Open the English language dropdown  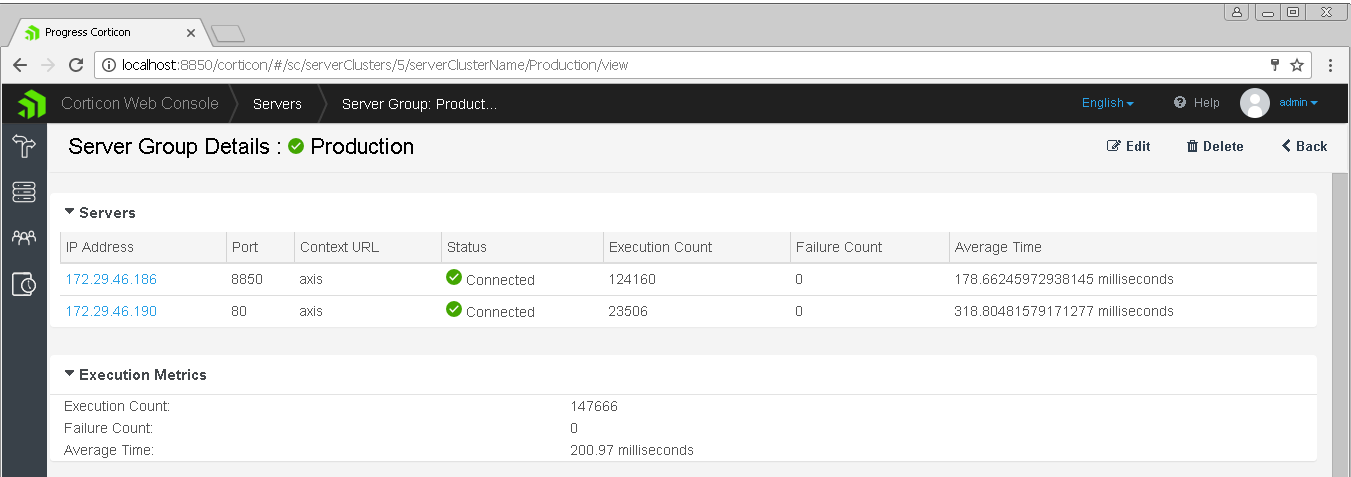(1107, 103)
